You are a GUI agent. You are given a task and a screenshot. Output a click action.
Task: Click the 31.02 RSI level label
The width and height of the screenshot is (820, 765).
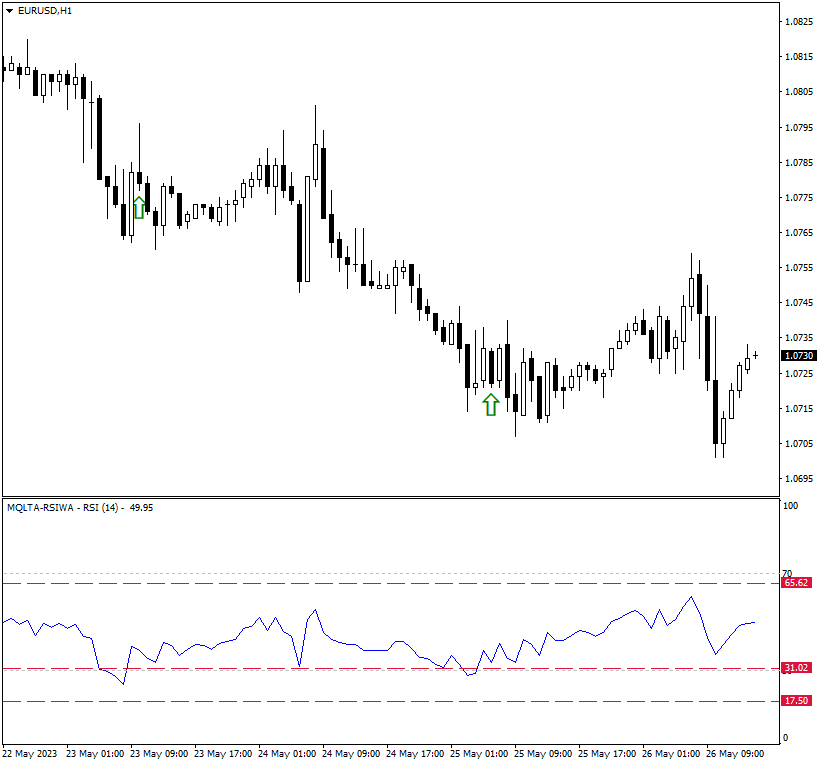coord(796,668)
